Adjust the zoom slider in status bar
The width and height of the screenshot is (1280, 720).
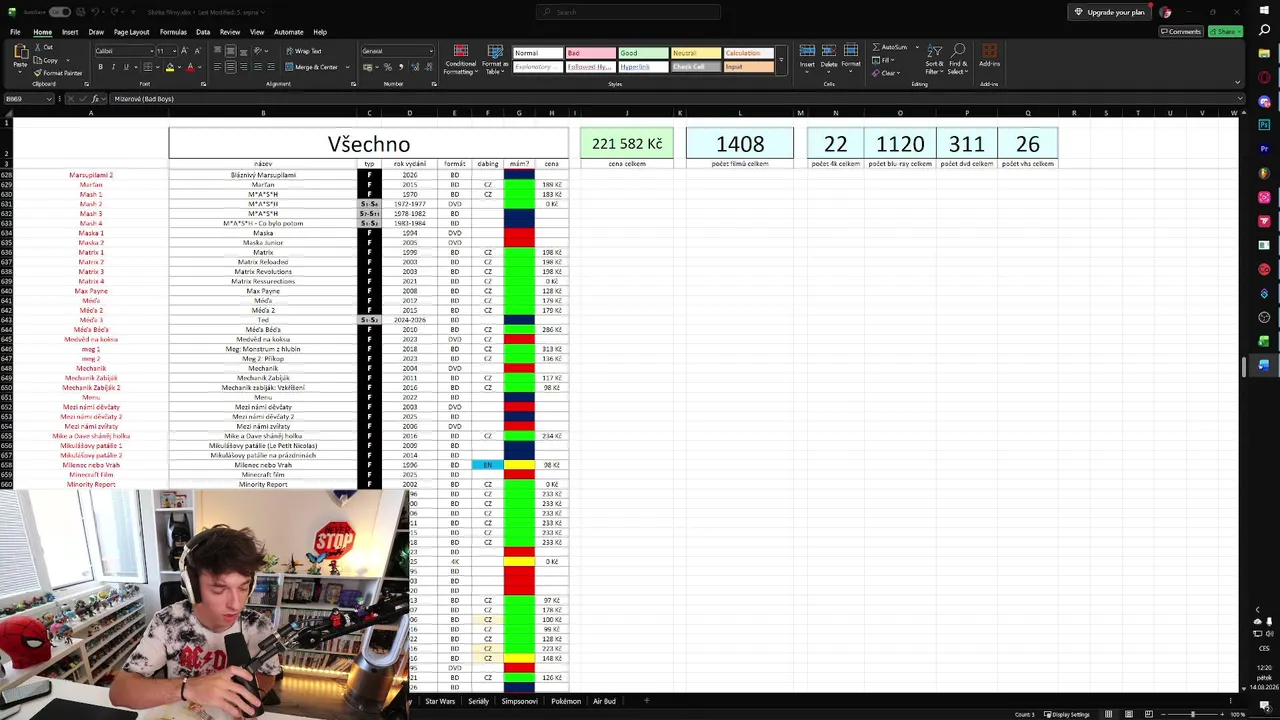click(1192, 714)
